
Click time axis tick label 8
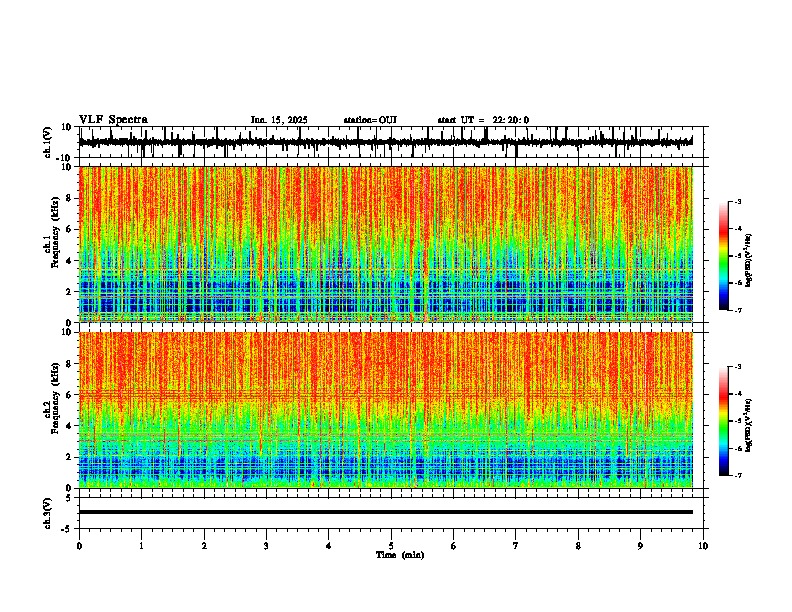[x=578, y=546]
